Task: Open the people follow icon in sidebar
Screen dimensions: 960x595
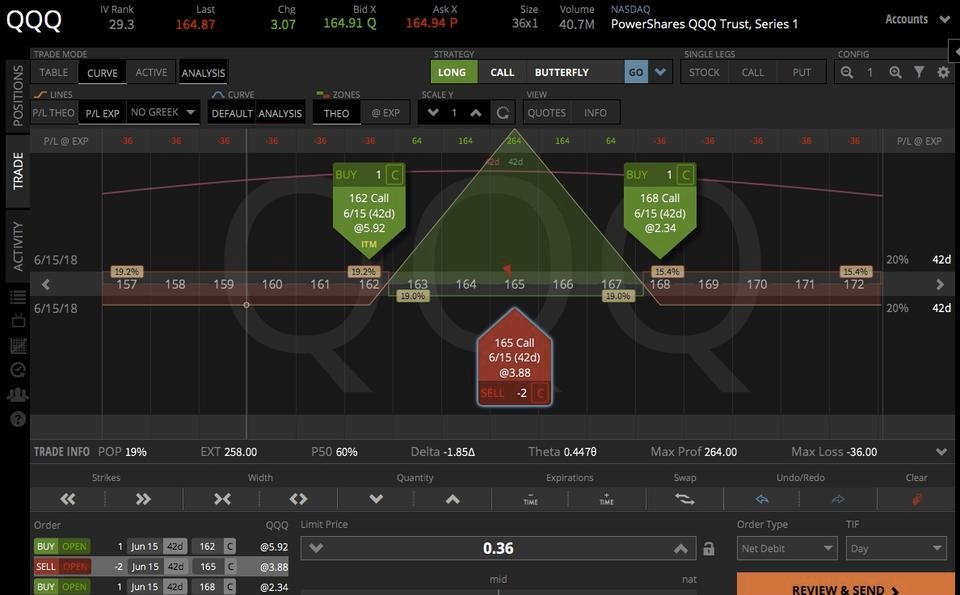Action: click(x=18, y=394)
